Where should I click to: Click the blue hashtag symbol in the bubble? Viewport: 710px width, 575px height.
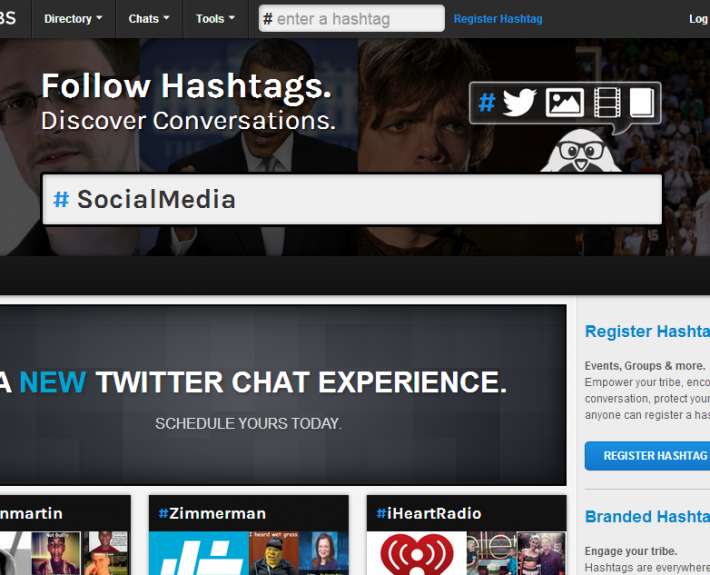coord(487,102)
